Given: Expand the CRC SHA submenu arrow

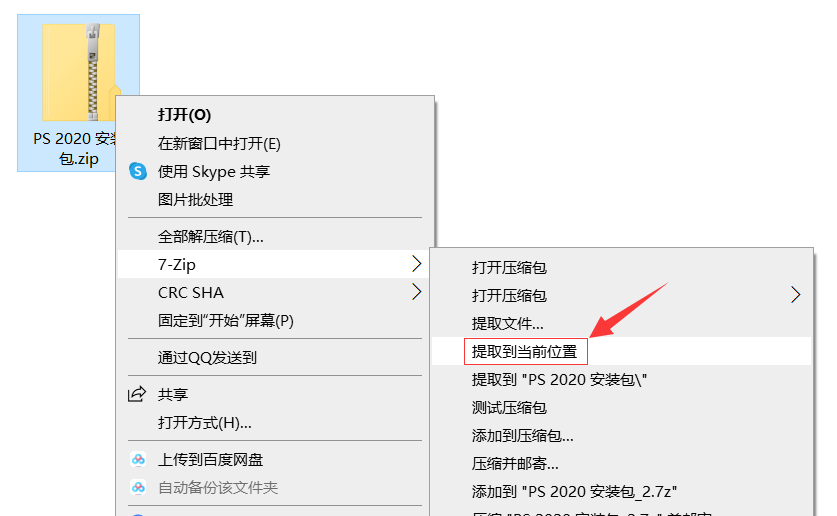Looking at the screenshot, I should point(416,292).
